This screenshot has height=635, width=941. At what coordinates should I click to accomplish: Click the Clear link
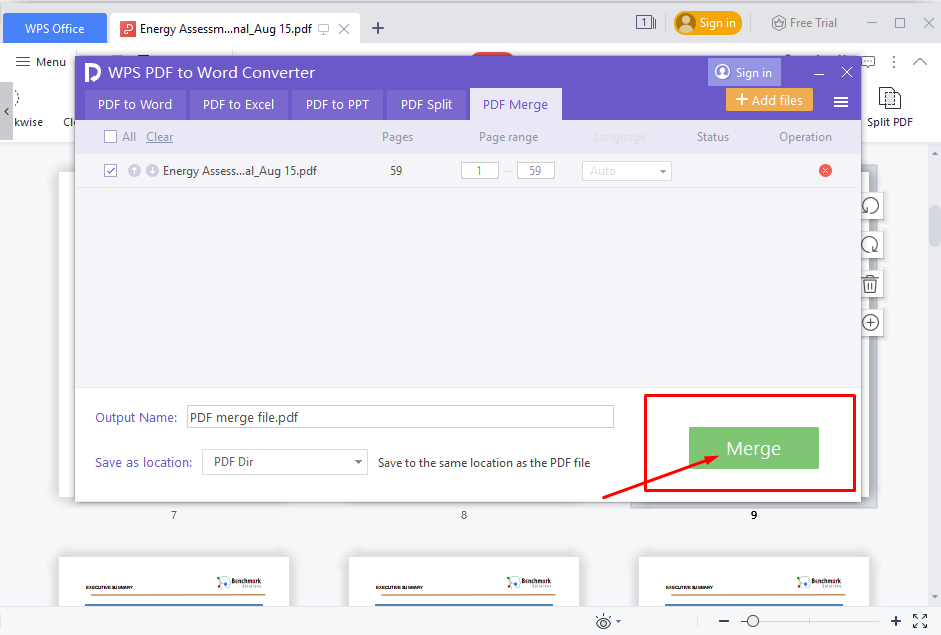(159, 137)
